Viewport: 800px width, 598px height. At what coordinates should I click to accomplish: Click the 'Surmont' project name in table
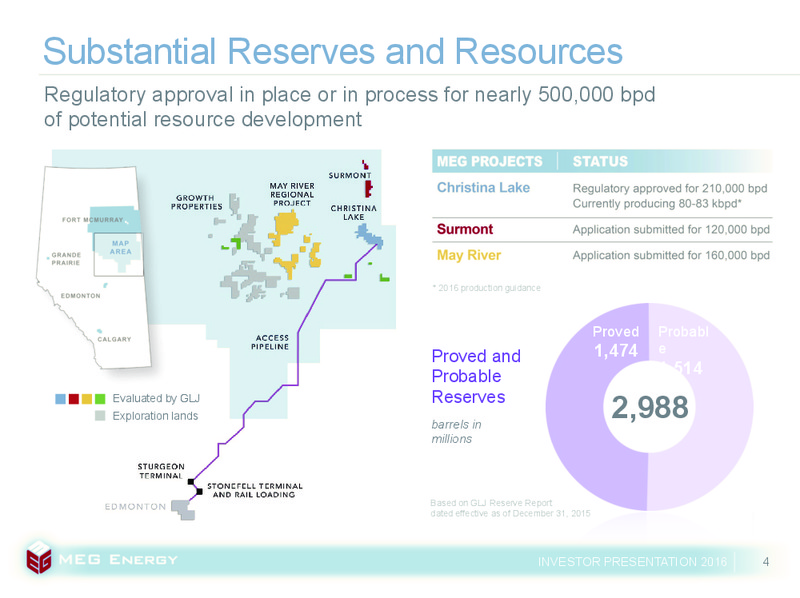click(x=465, y=229)
